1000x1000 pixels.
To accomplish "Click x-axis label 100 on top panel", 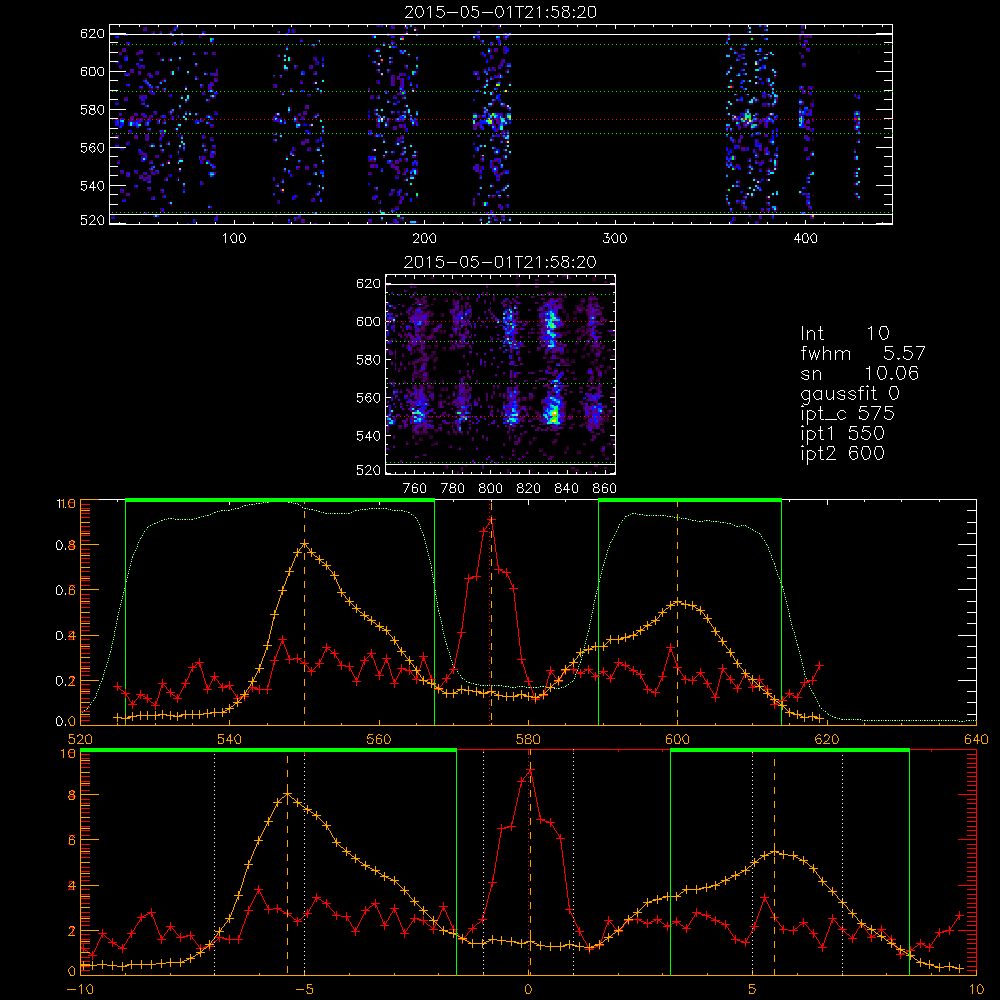I will coord(233,239).
